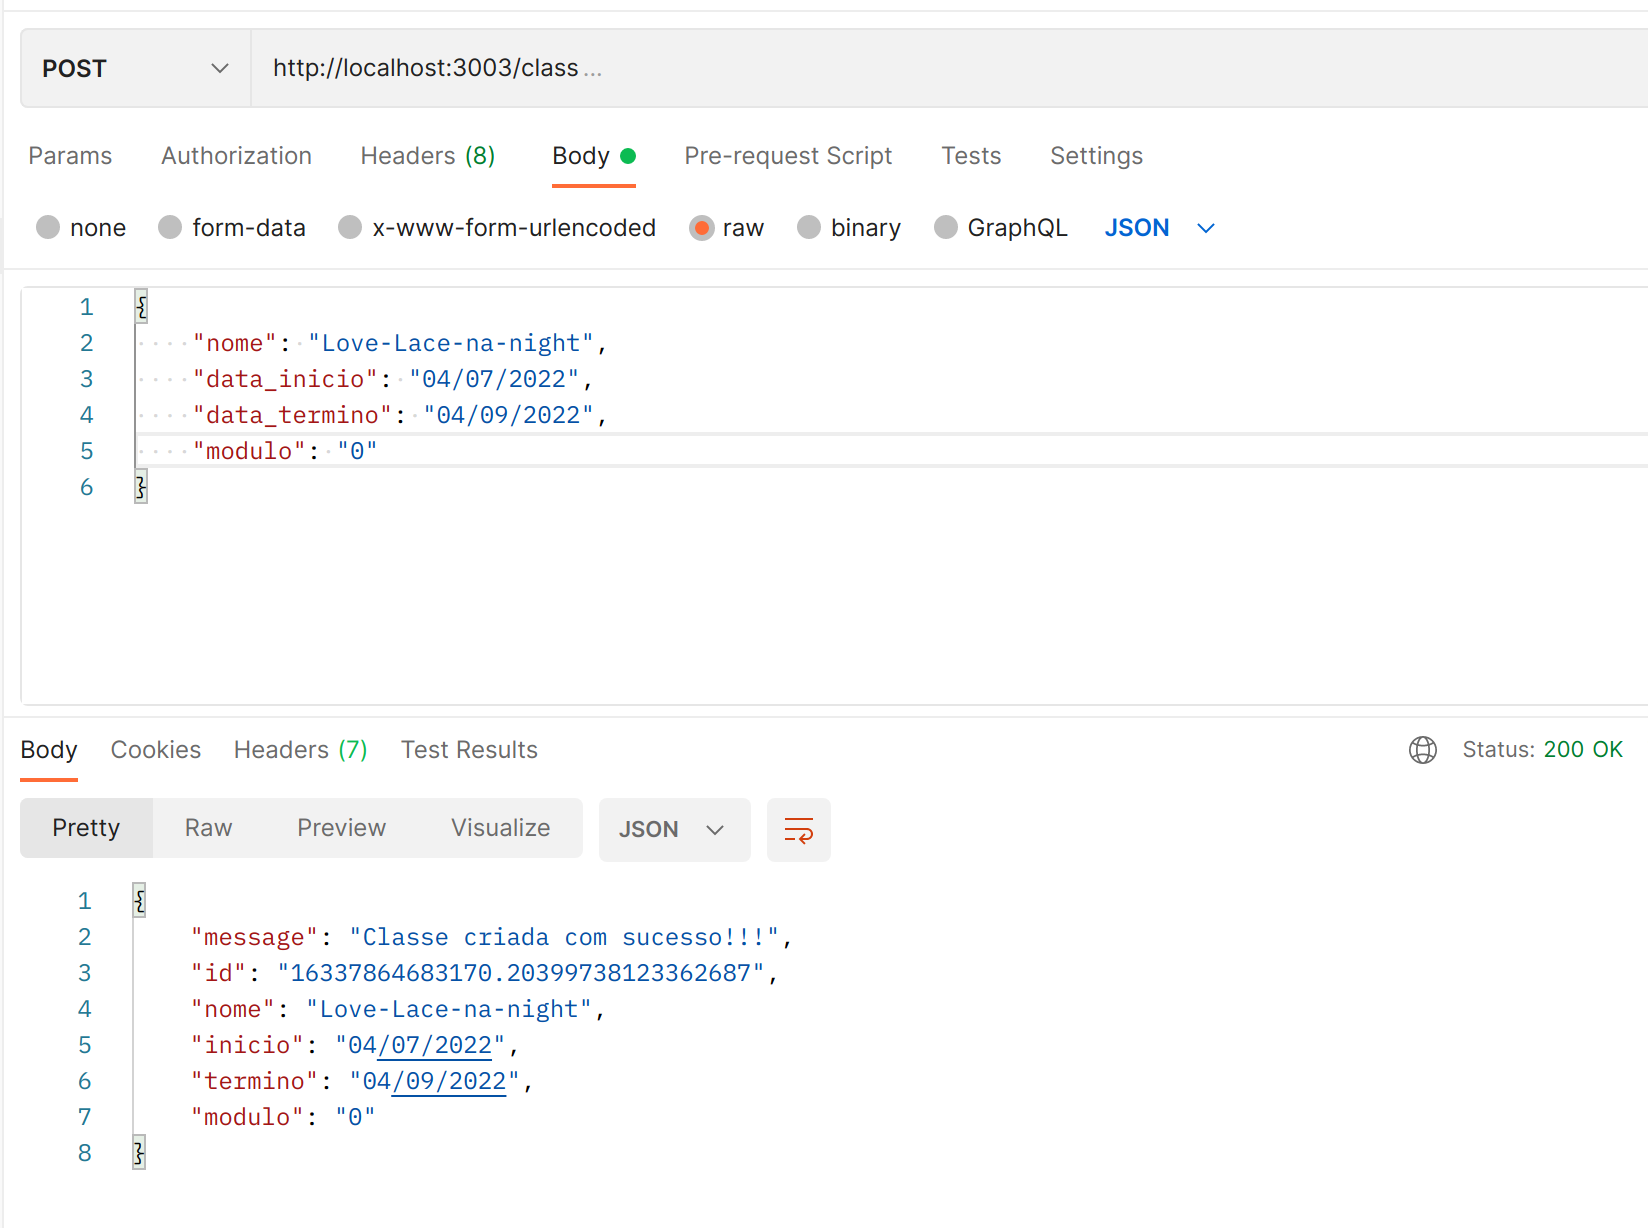Screen dimensions: 1648x1228
Task: Open the POST request method dropdown
Action: pos(134,67)
